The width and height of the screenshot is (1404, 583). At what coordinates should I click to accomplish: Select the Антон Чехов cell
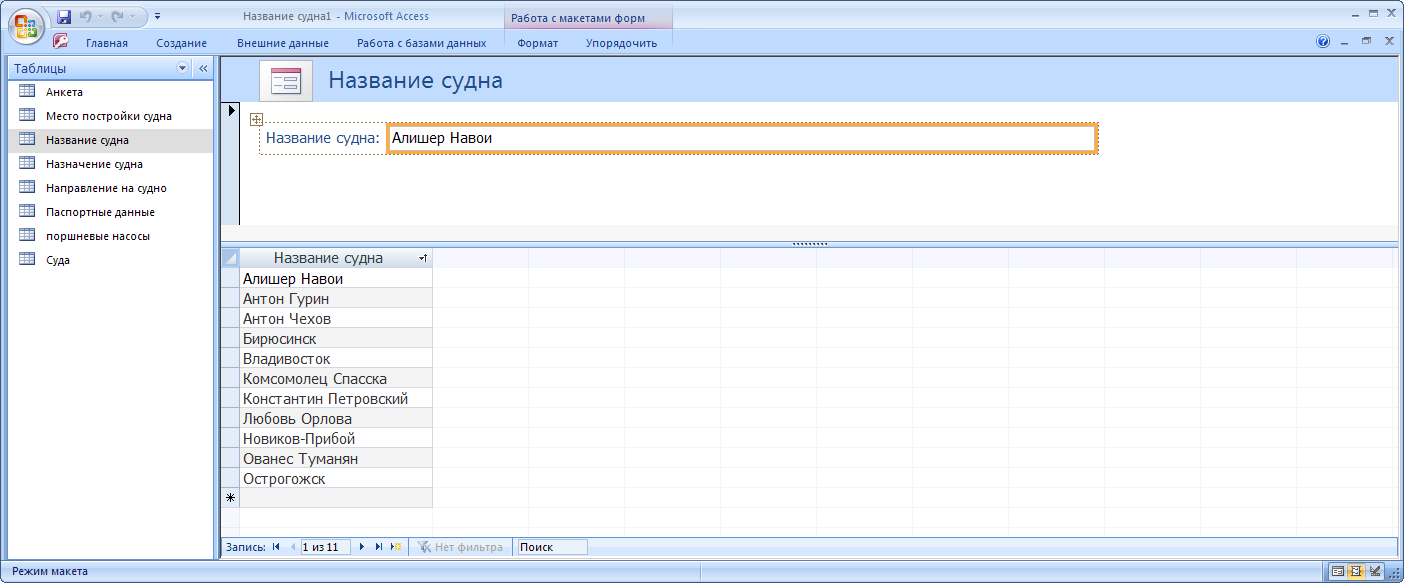(336, 319)
